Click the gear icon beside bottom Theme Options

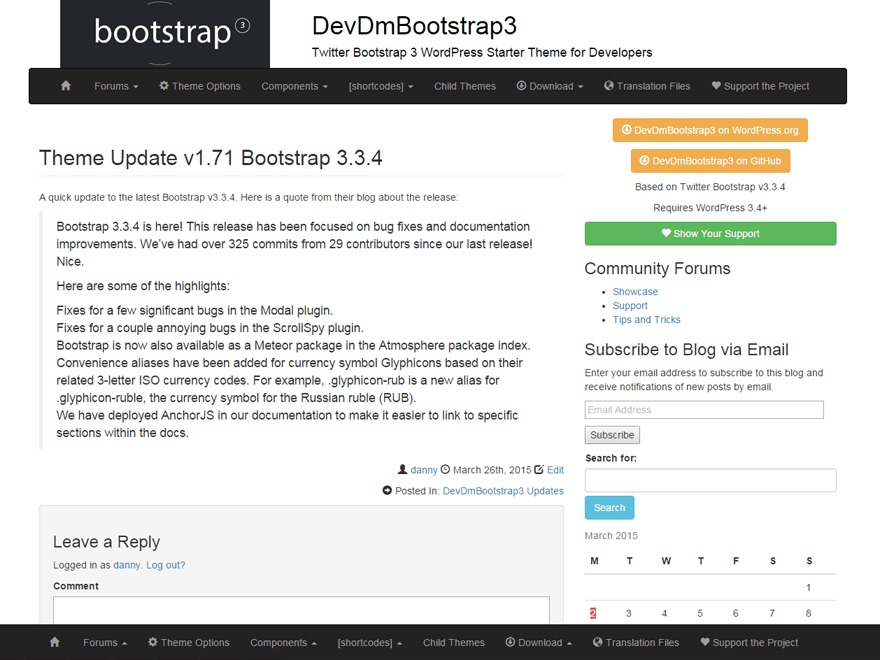click(153, 641)
